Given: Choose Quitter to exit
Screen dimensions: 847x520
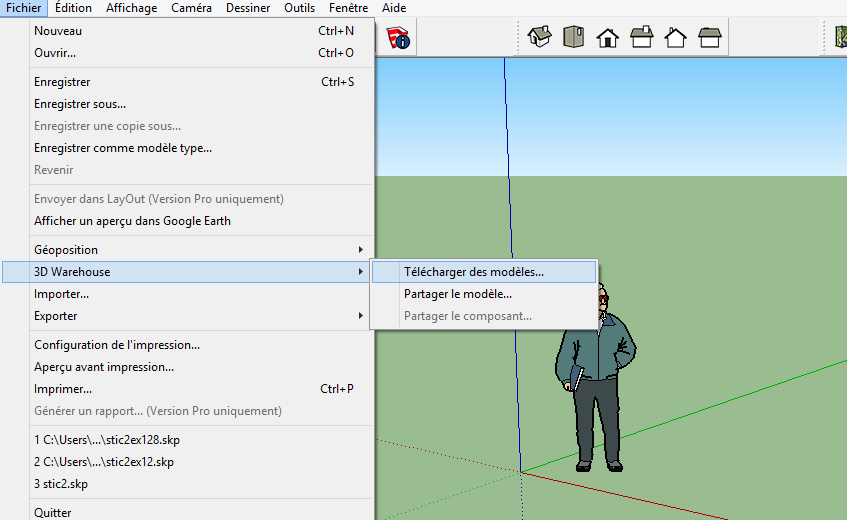Looking at the screenshot, I should coord(188,512).
